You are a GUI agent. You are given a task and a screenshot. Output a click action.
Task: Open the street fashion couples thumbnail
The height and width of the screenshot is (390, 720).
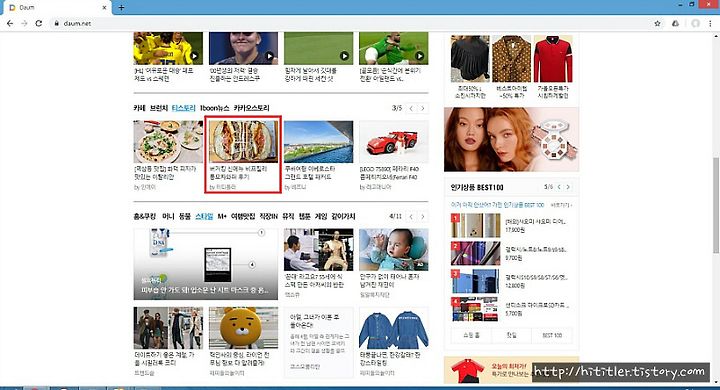[x=168, y=328]
